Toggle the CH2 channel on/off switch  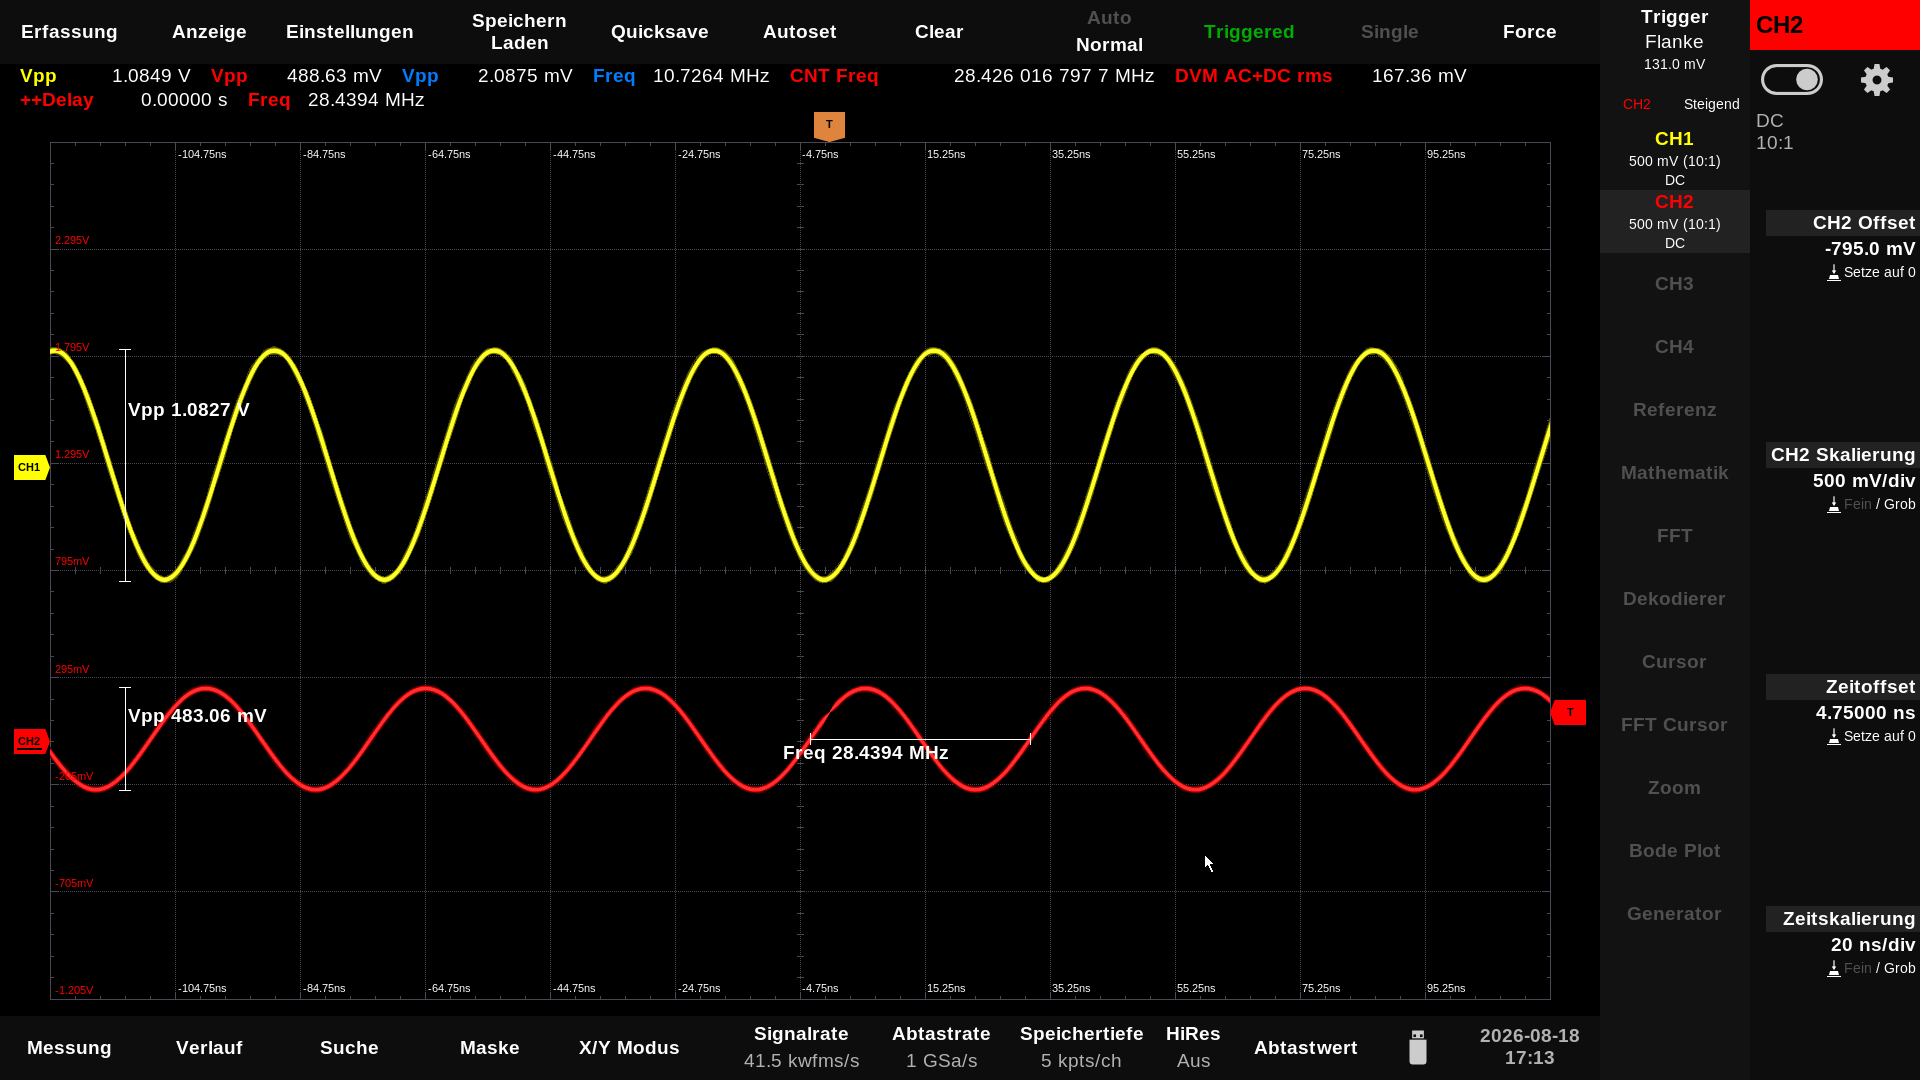[x=1791, y=80]
